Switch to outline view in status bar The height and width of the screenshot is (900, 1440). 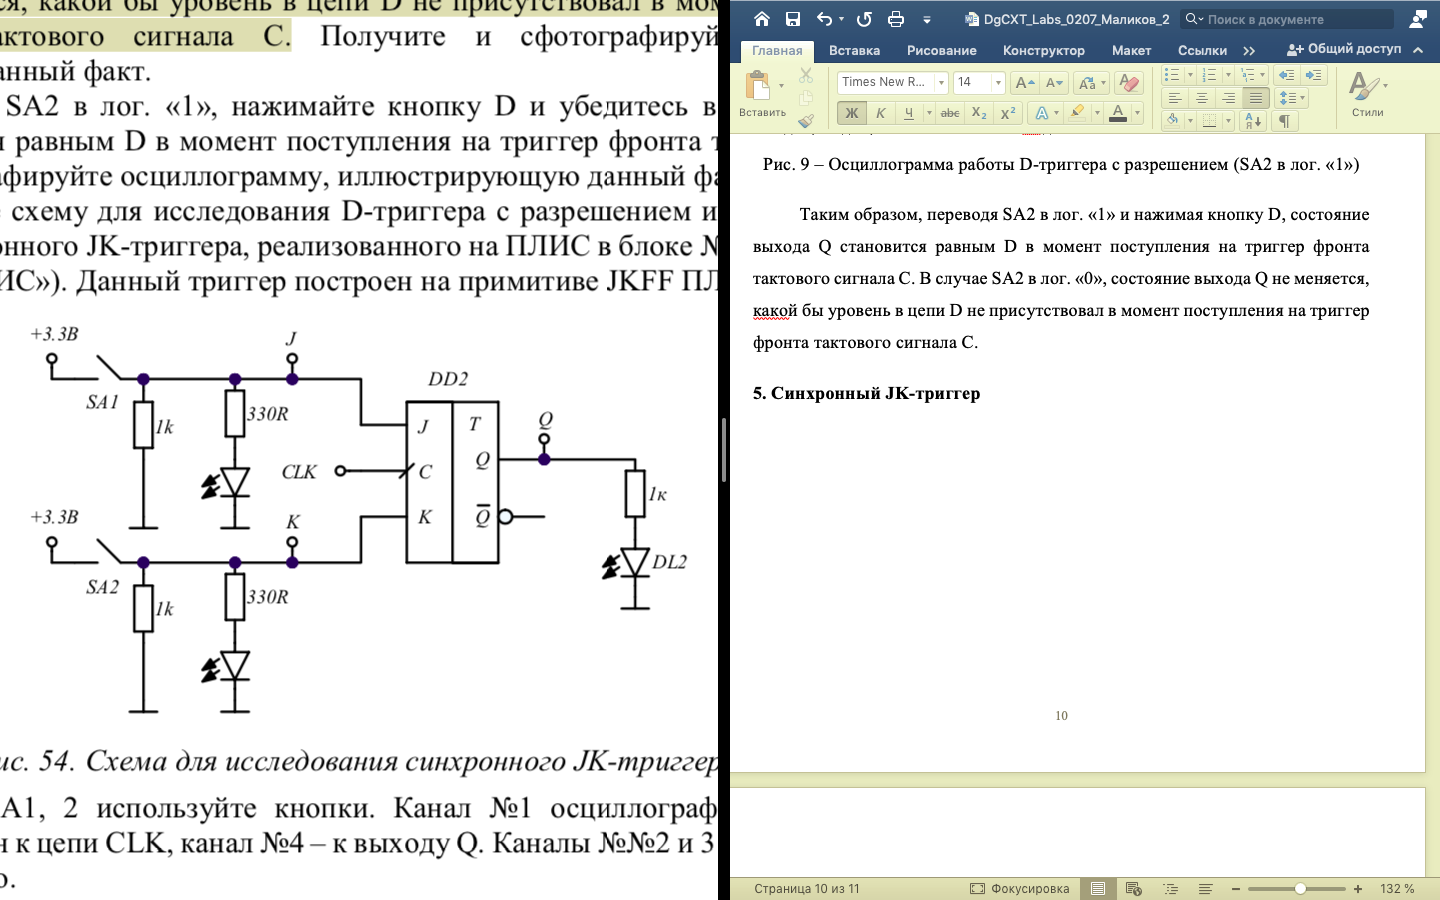pos(1170,888)
